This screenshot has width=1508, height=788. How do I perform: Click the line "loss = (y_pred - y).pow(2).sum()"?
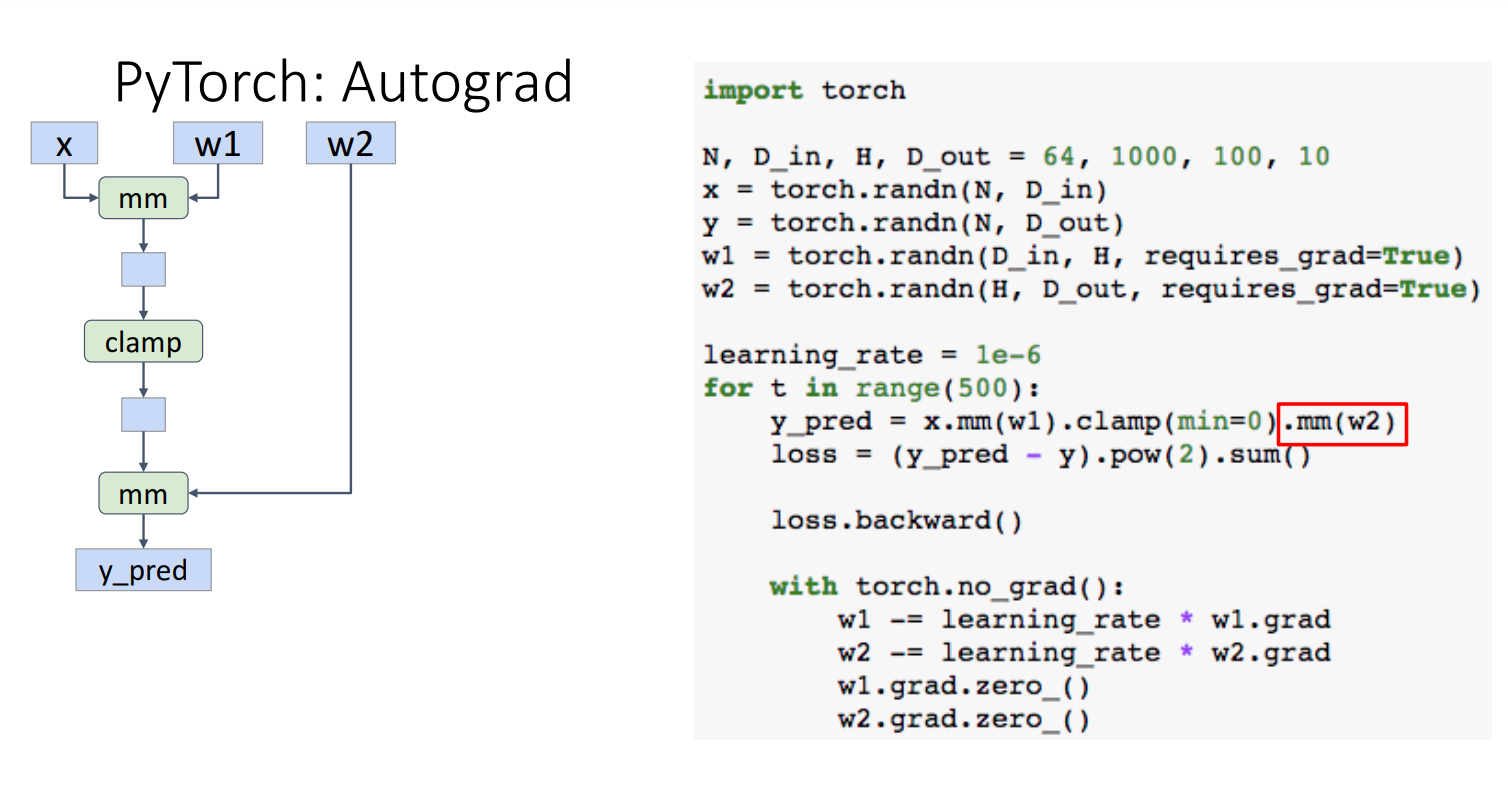(x=1041, y=455)
